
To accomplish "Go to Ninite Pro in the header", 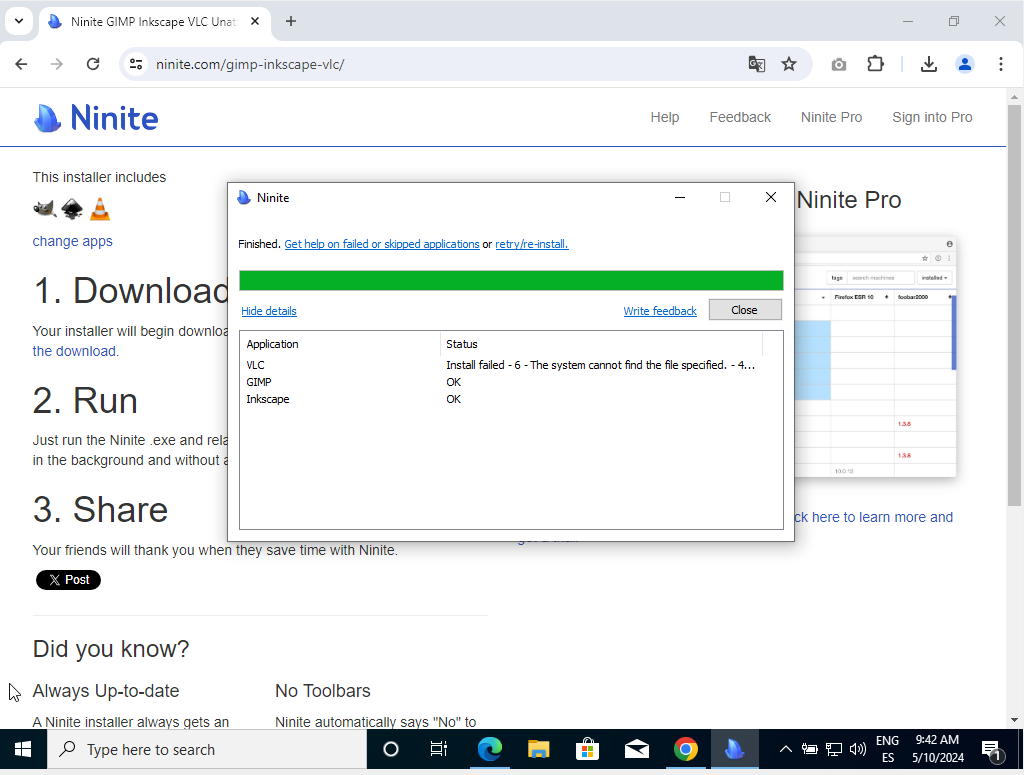I will pos(831,118).
